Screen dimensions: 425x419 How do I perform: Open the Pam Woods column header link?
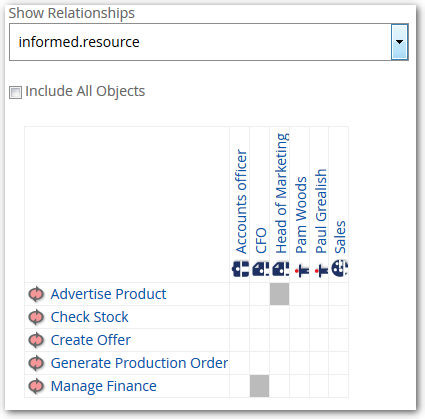tap(301, 215)
